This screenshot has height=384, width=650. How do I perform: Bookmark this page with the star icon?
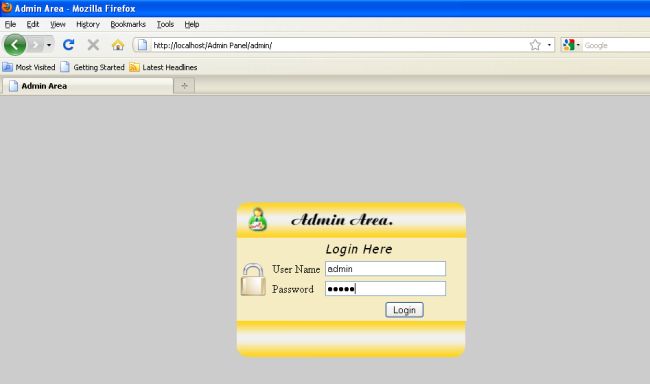pos(535,45)
